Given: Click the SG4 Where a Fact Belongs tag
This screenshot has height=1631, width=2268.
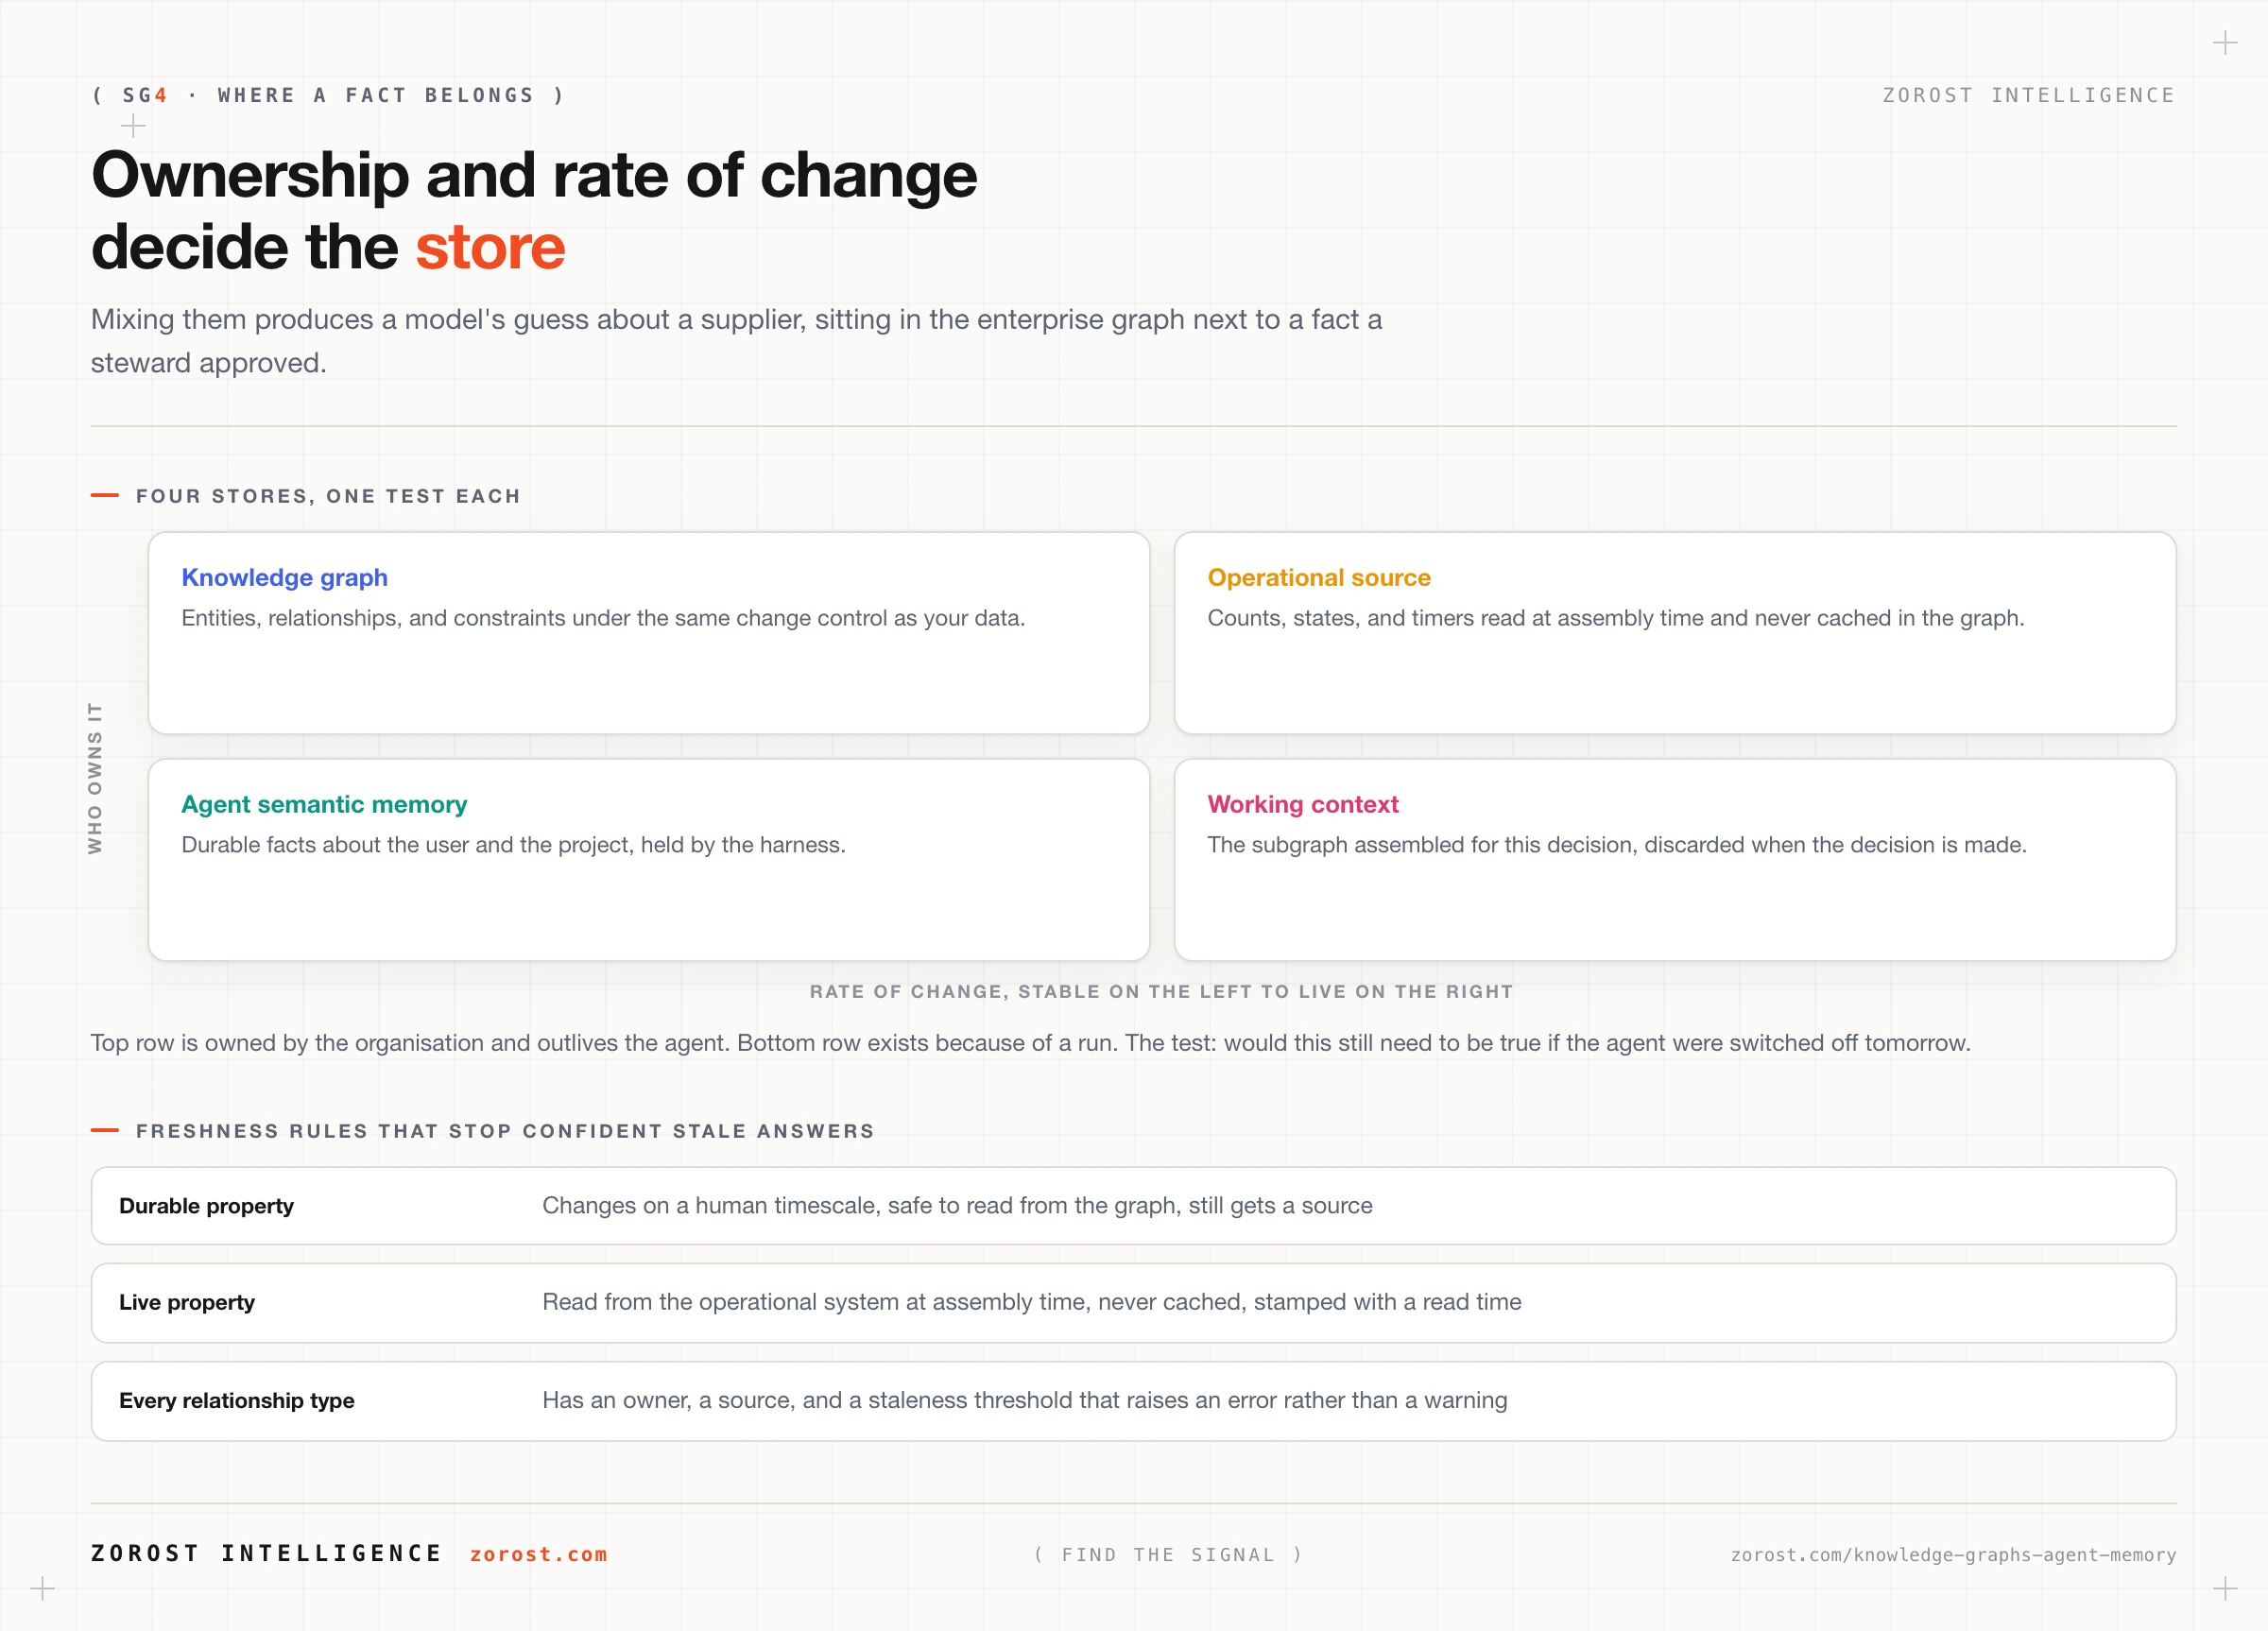Looking at the screenshot, I should 328,95.
